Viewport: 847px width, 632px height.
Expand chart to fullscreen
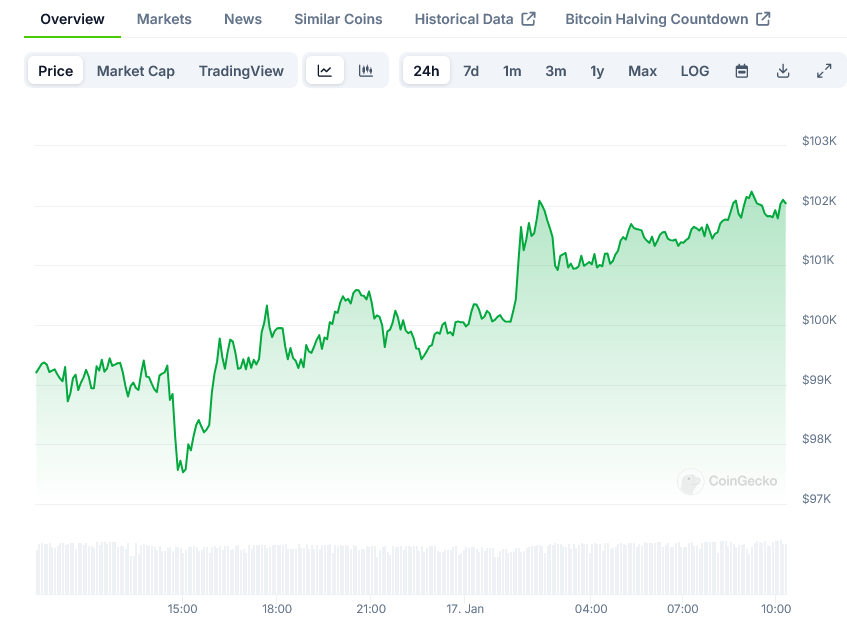(x=824, y=71)
